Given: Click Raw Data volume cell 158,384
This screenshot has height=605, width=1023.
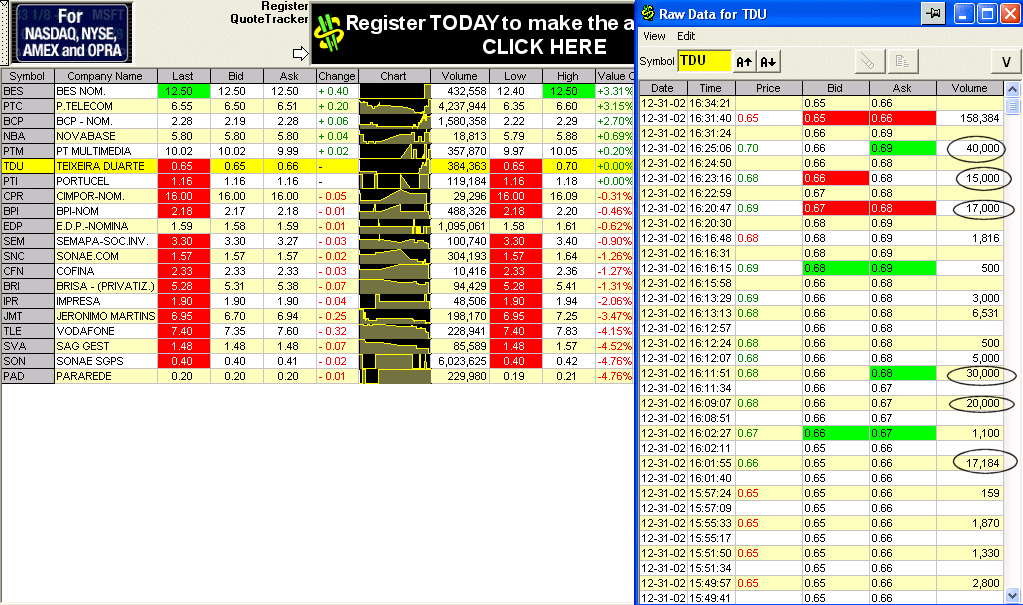Looking at the screenshot, I should click(970, 118).
